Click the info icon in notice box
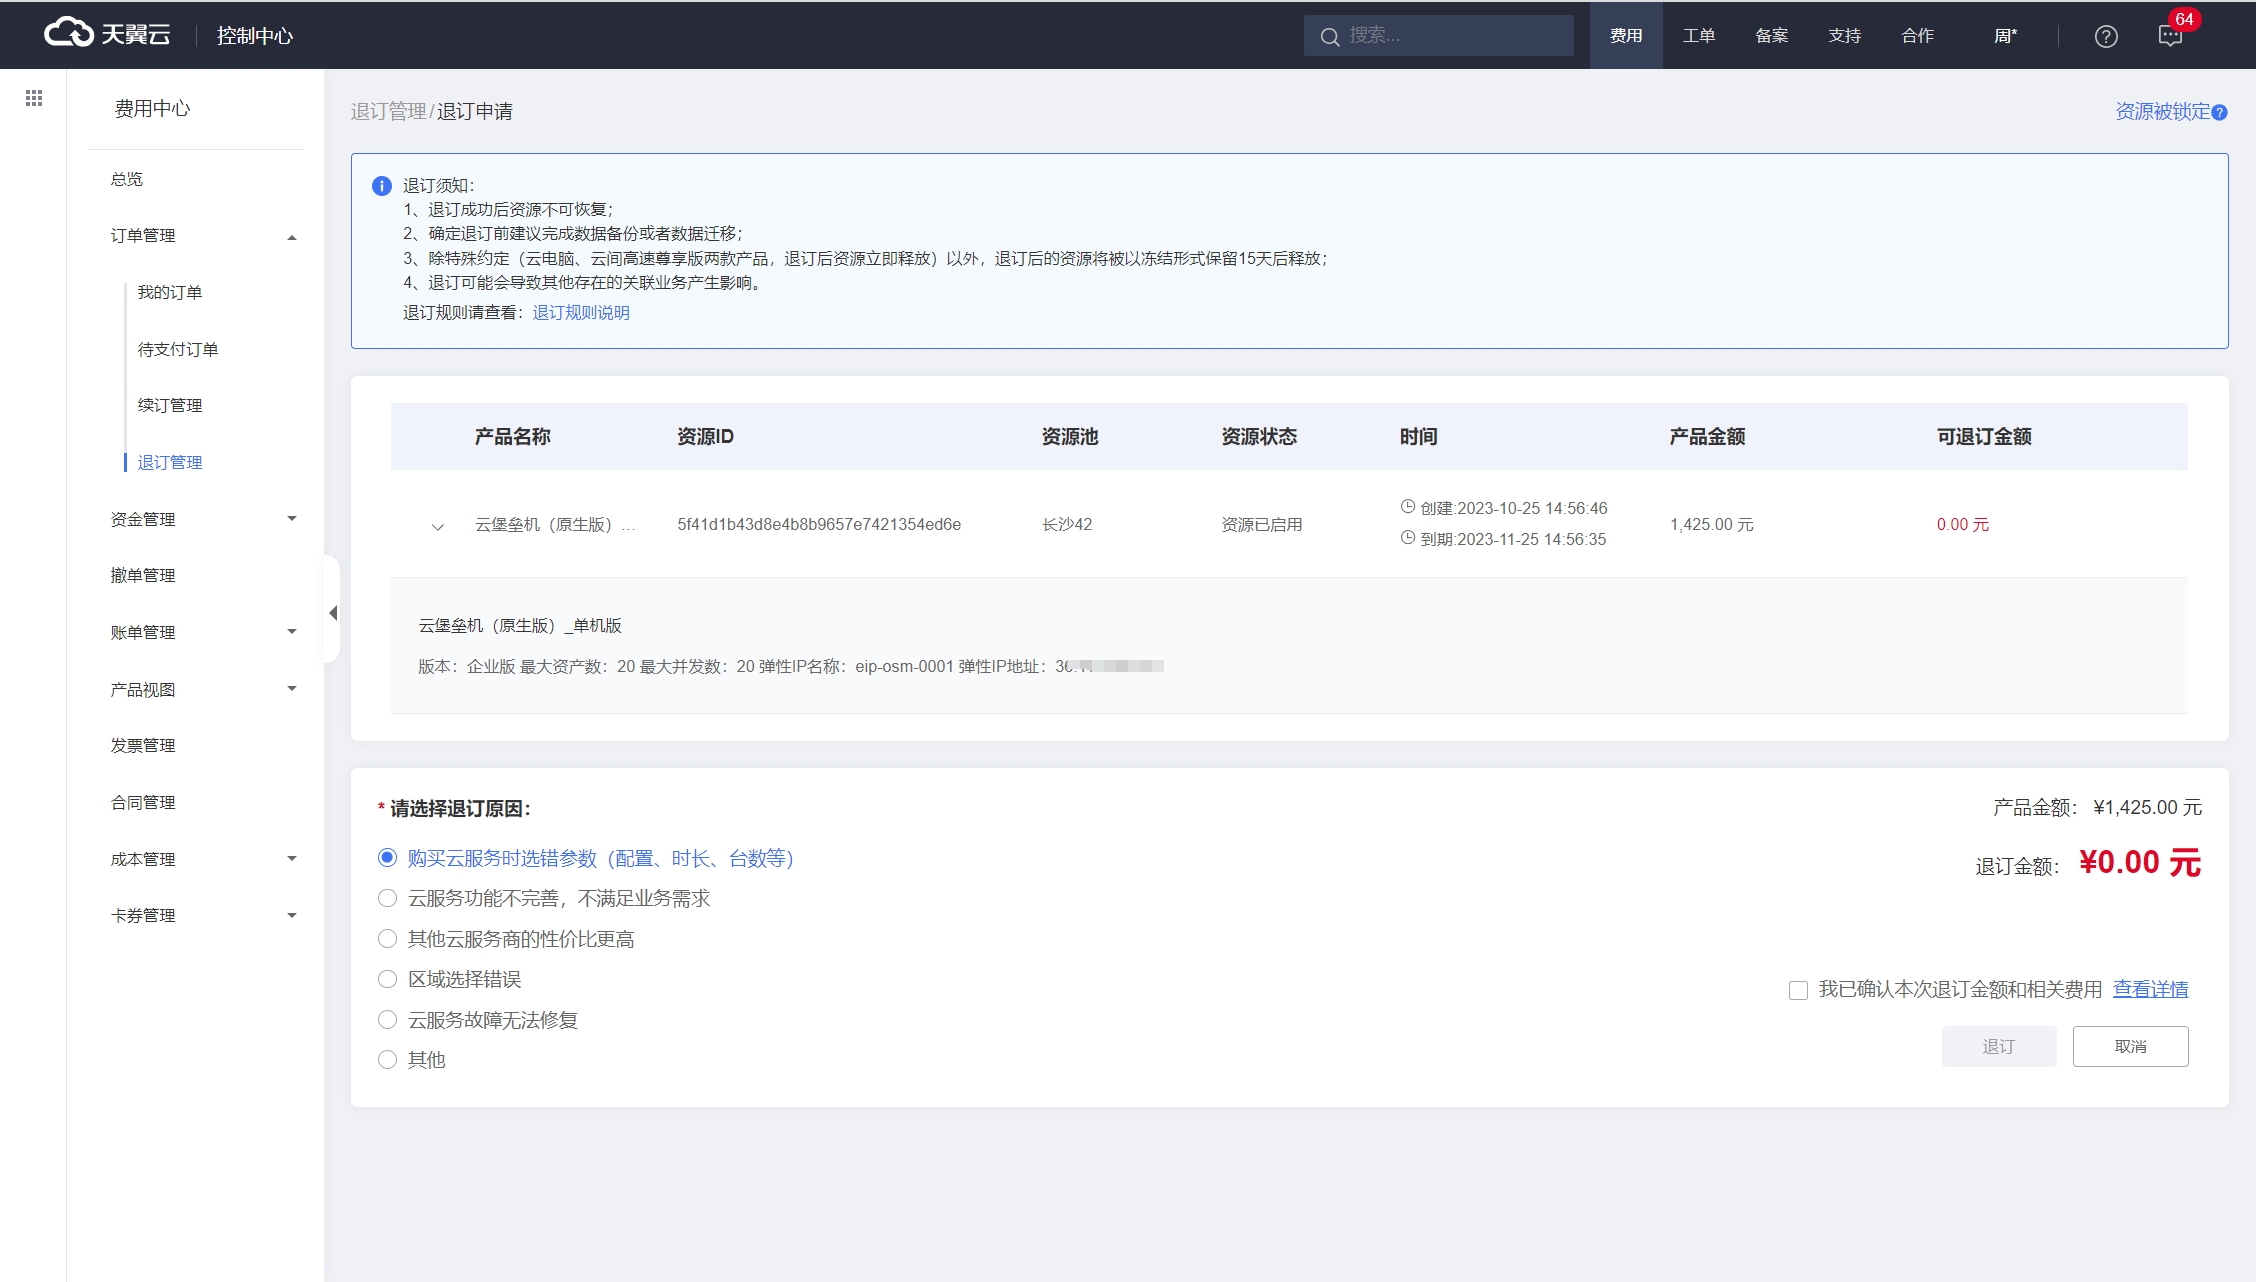Screen dimensions: 2256x1282 pyautogui.click(x=381, y=186)
